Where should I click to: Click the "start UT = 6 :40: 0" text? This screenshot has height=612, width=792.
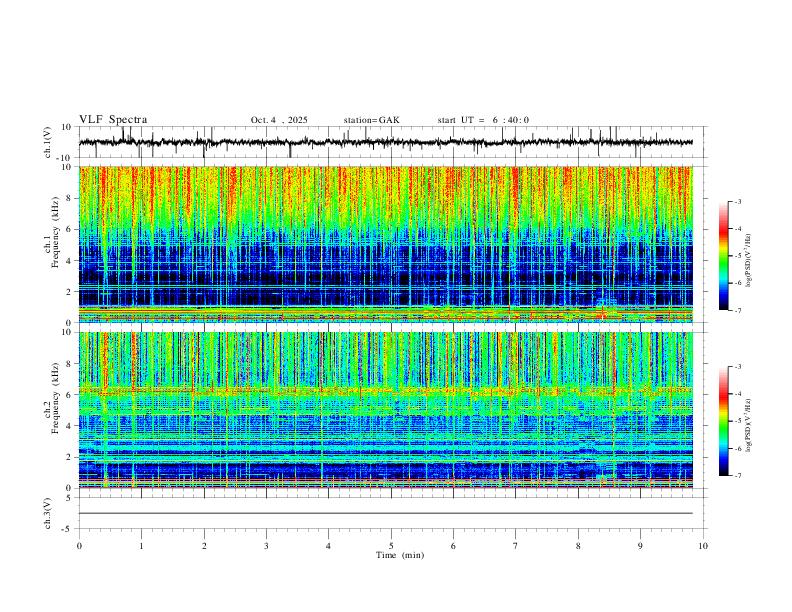(483, 120)
